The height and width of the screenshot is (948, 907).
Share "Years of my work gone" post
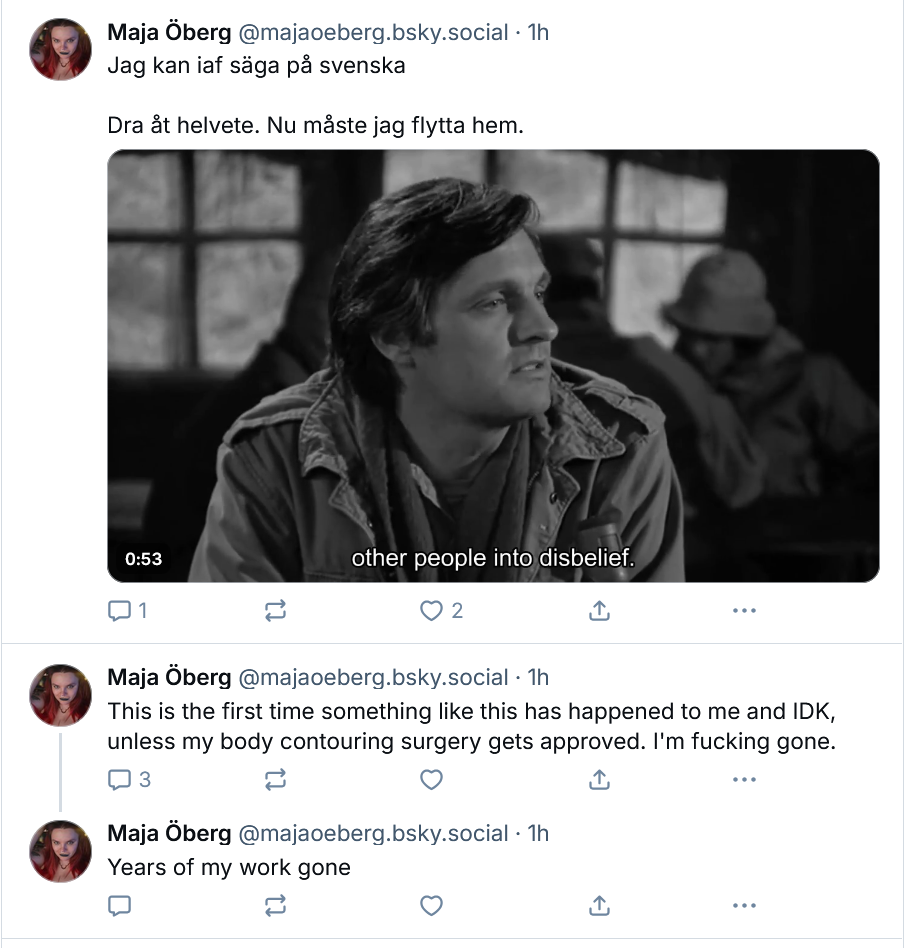coord(599,906)
